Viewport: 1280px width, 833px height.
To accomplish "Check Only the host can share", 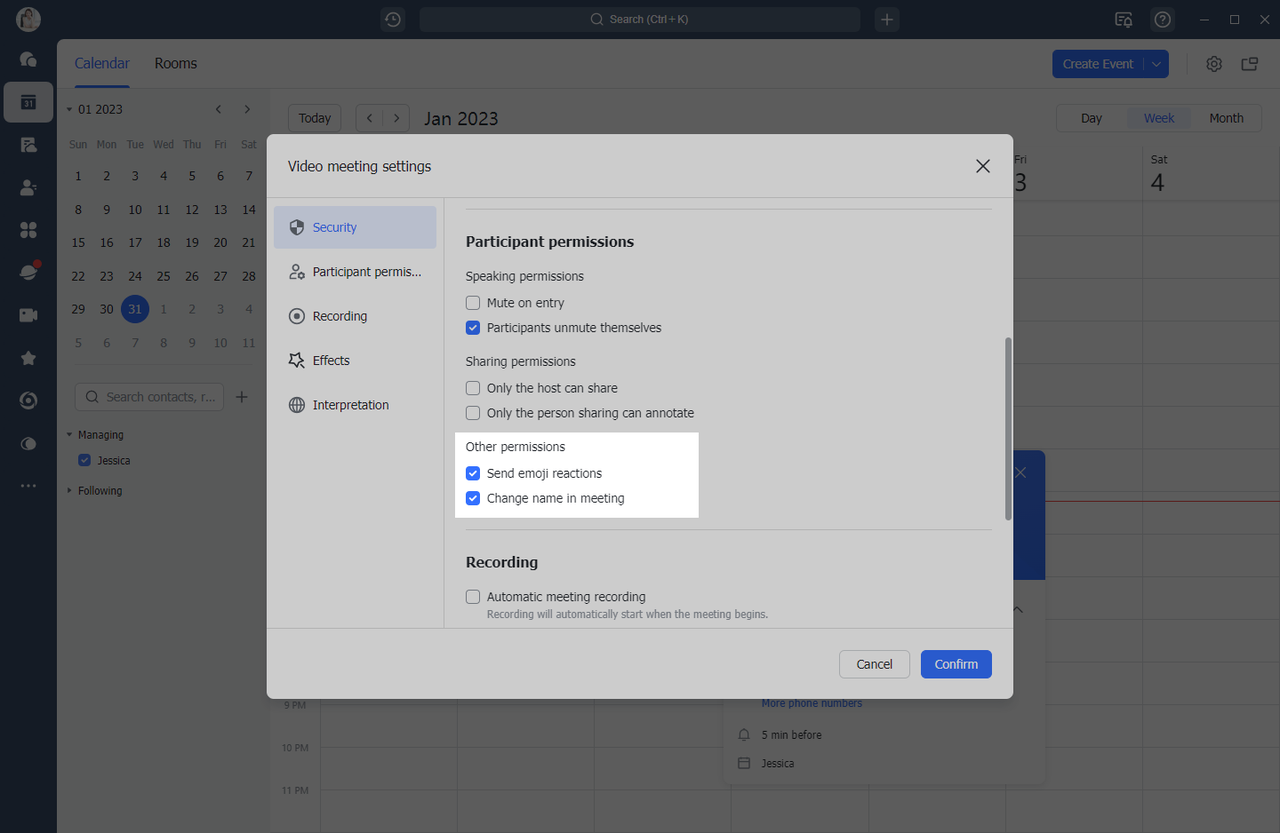I will click(474, 388).
